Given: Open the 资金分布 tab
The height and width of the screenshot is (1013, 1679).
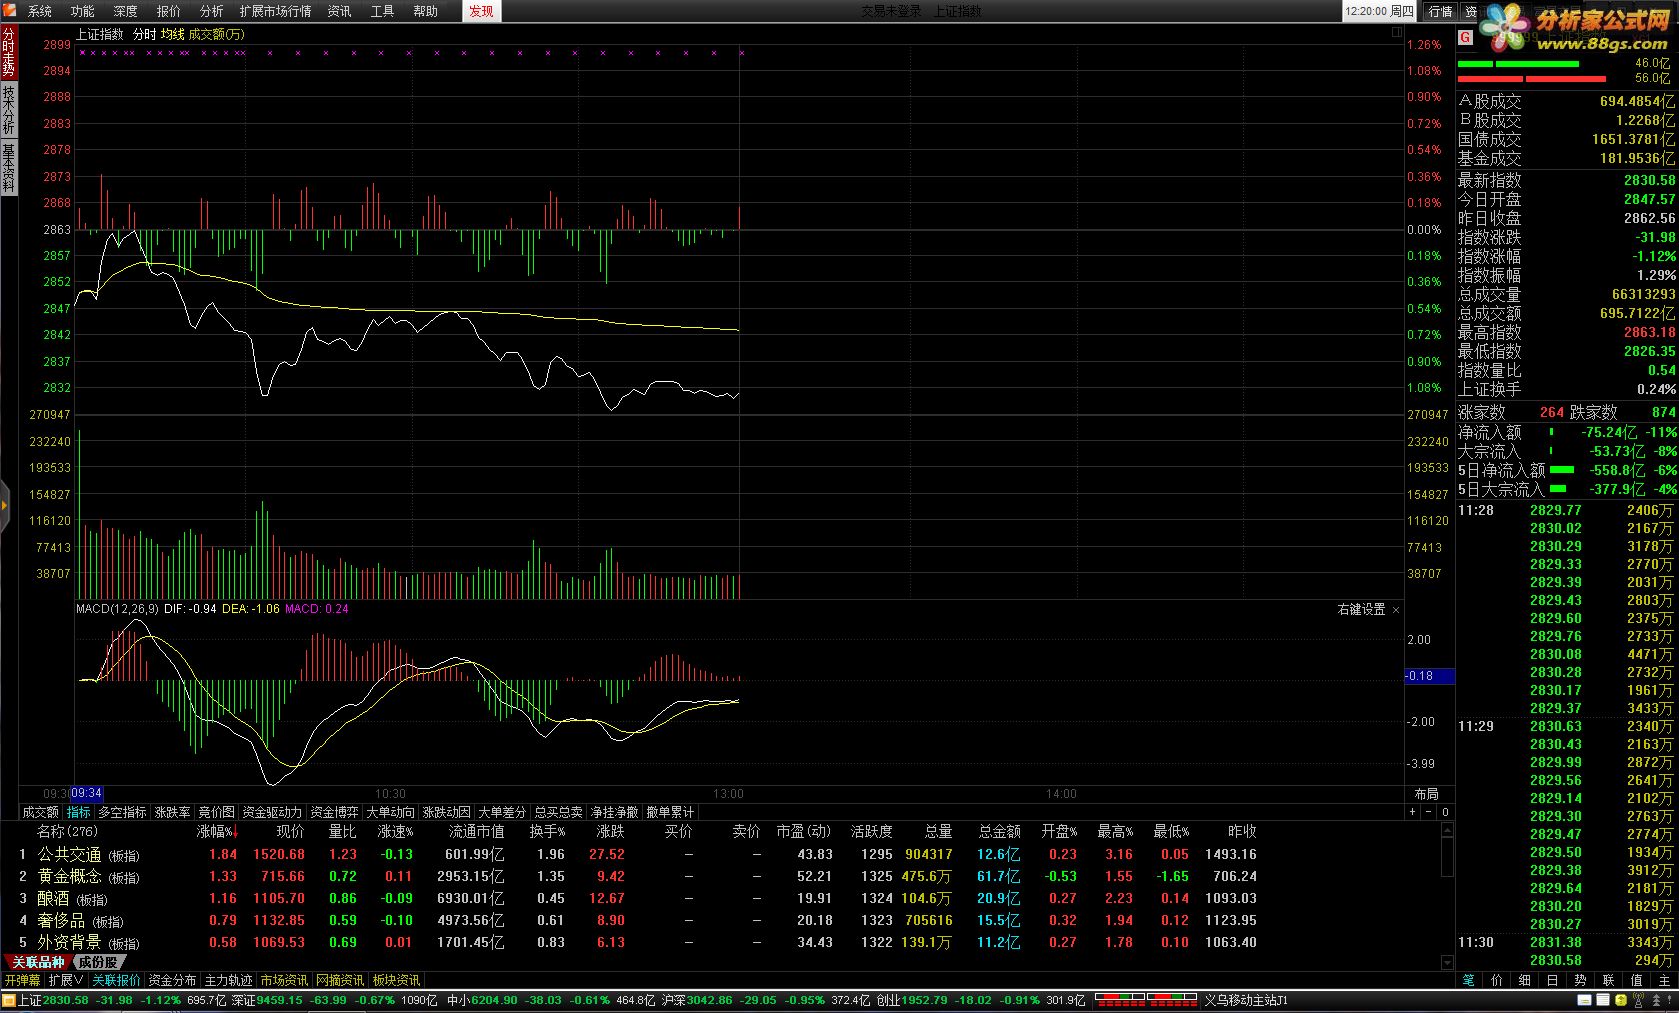Looking at the screenshot, I should pos(172,980).
